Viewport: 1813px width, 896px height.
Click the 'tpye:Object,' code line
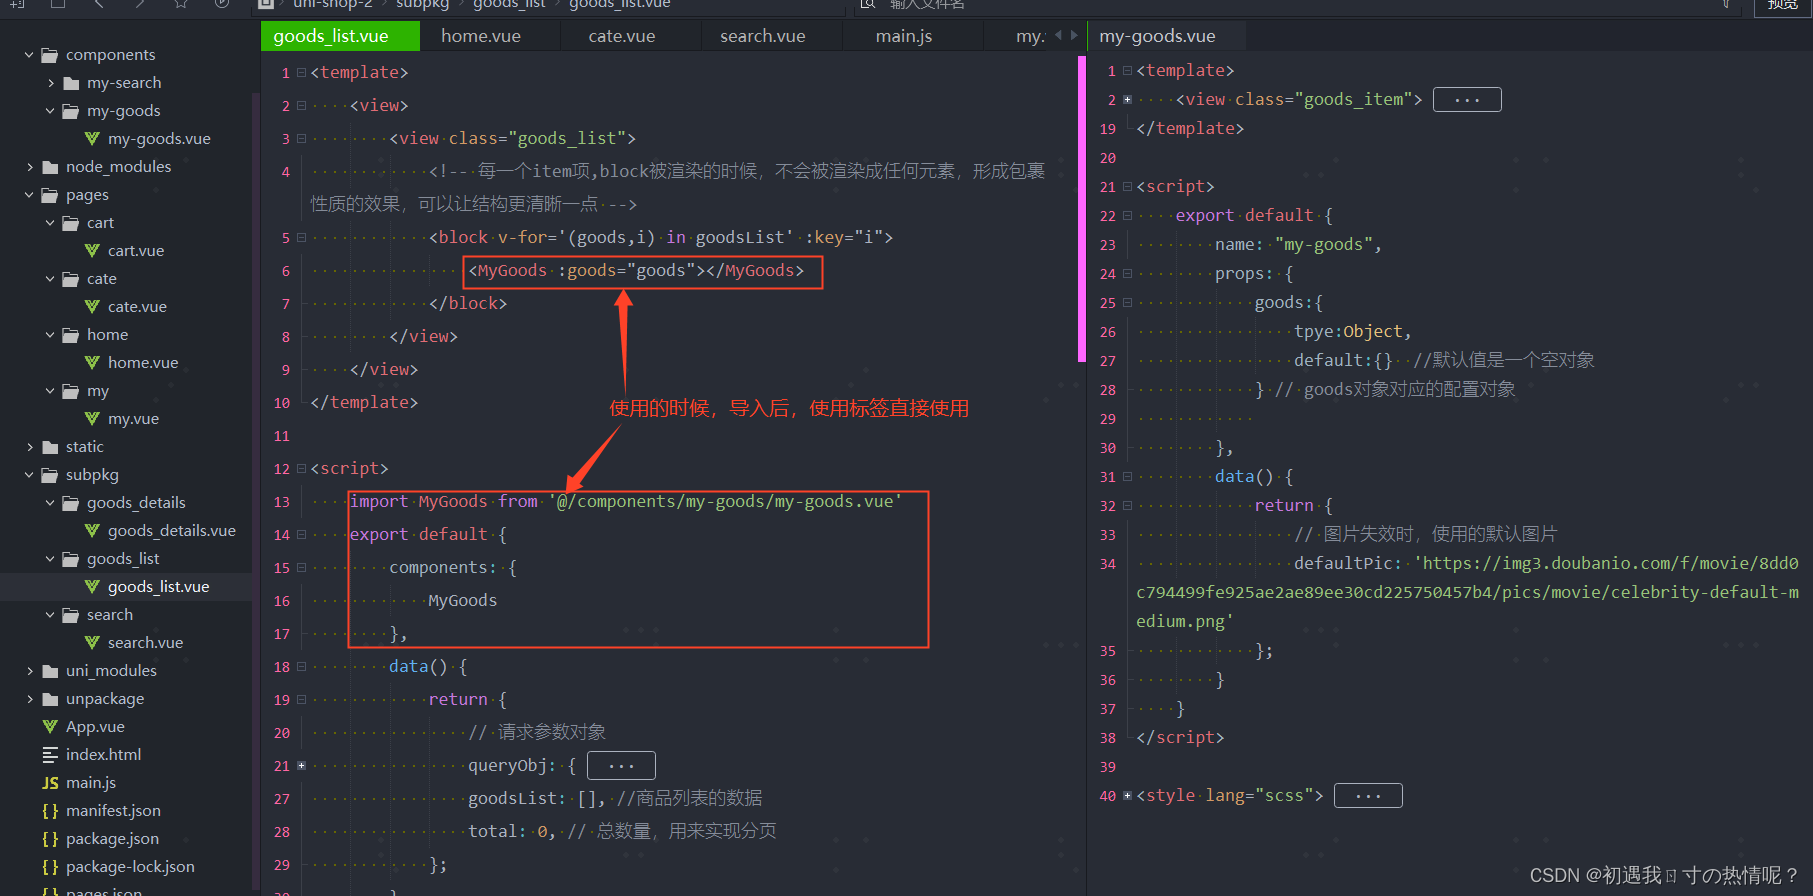click(x=1353, y=332)
